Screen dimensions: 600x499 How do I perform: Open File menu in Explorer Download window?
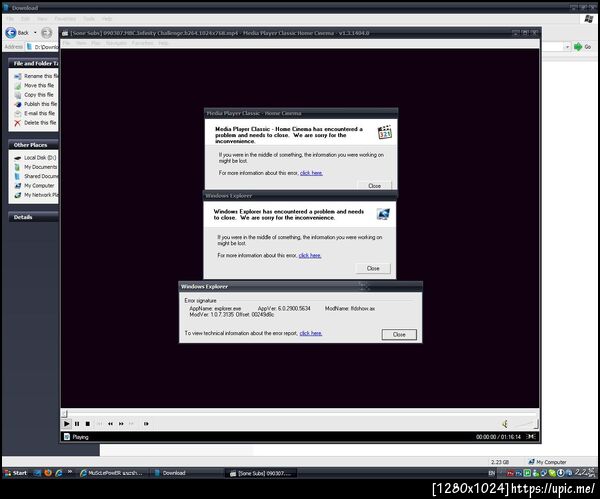[x=10, y=18]
